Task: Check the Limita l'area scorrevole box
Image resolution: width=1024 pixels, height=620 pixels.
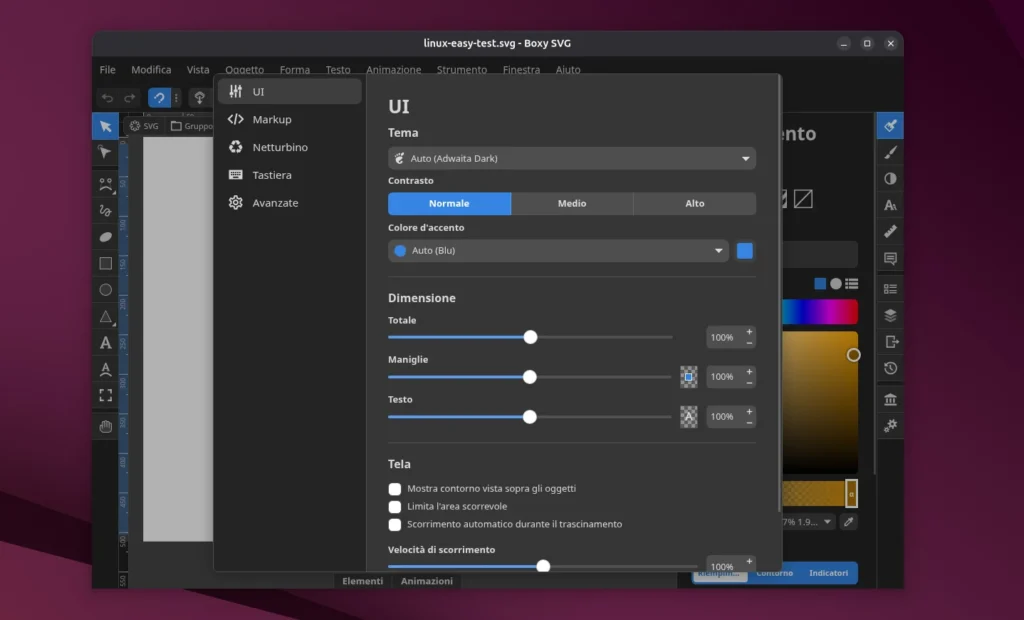Action: (395, 507)
